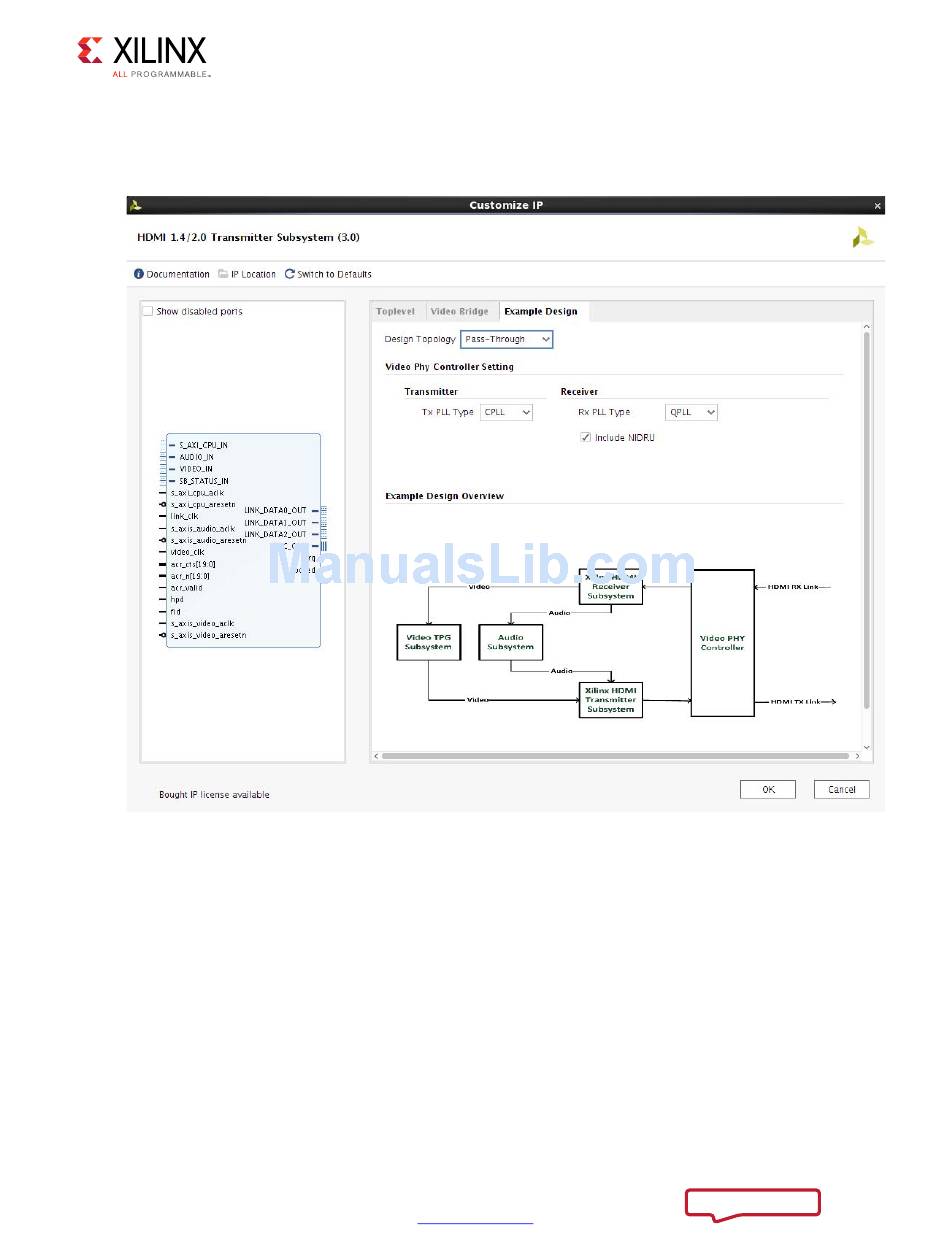Open the Rx PLL Type dropdown

691,412
